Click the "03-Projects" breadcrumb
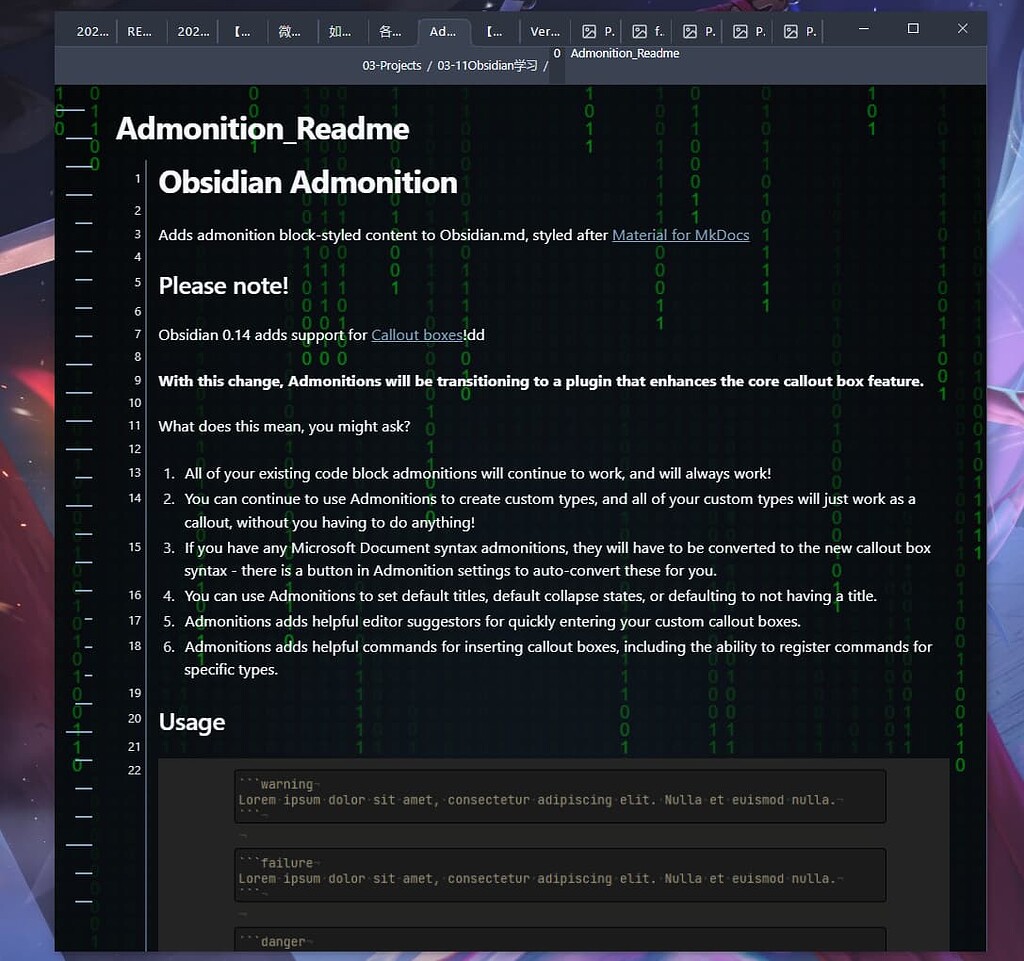 coord(391,66)
